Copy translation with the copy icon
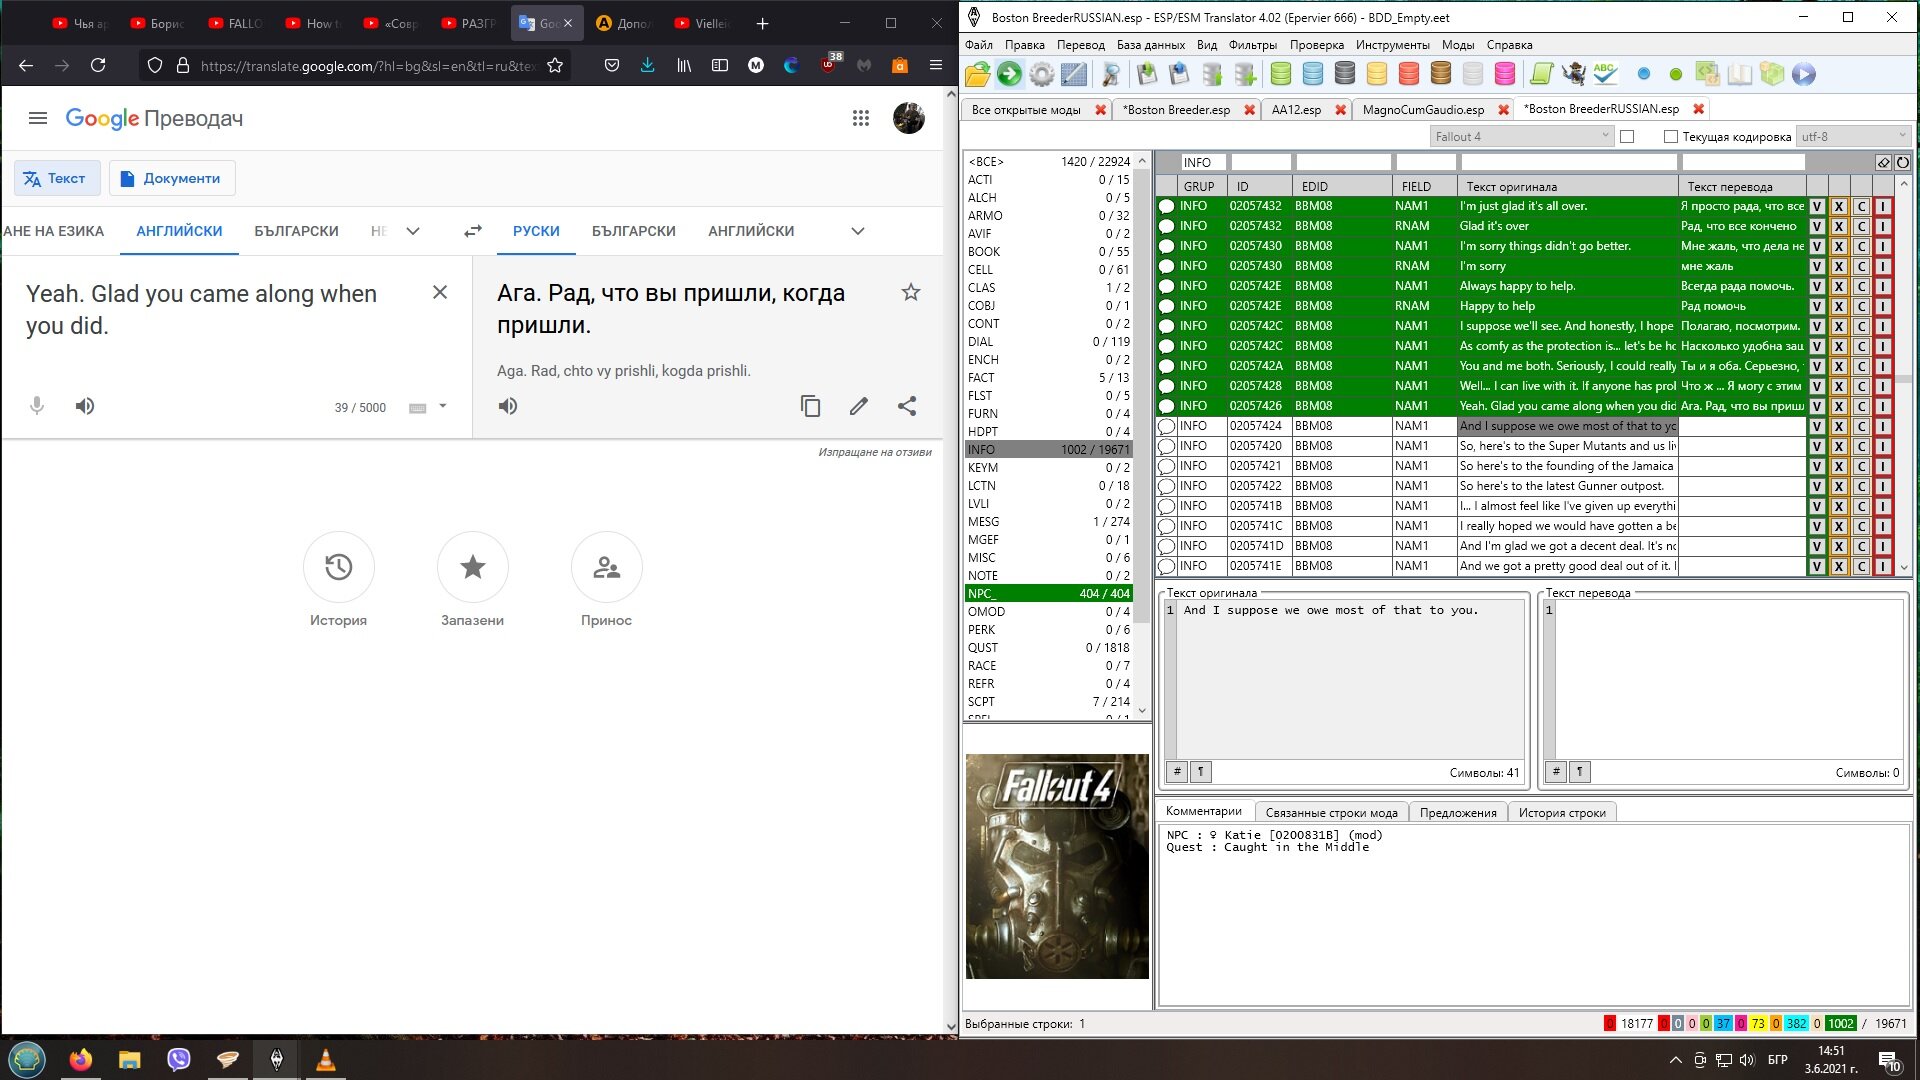This screenshot has width=1920, height=1080. [810, 406]
